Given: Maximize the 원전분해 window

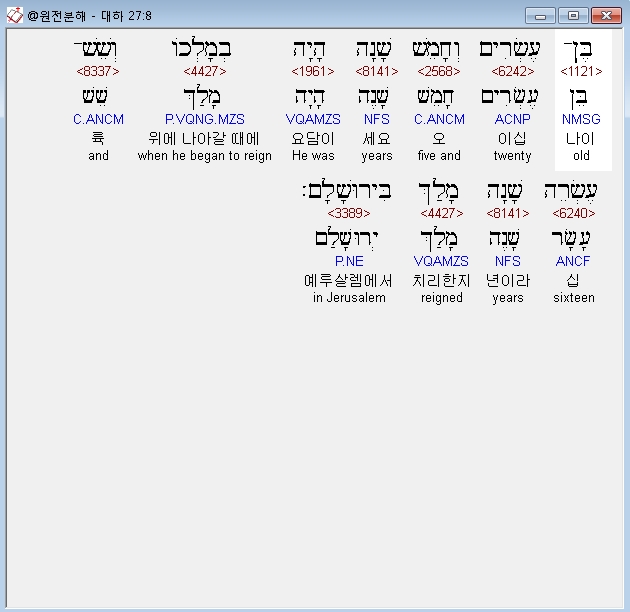Looking at the screenshot, I should tap(573, 16).
